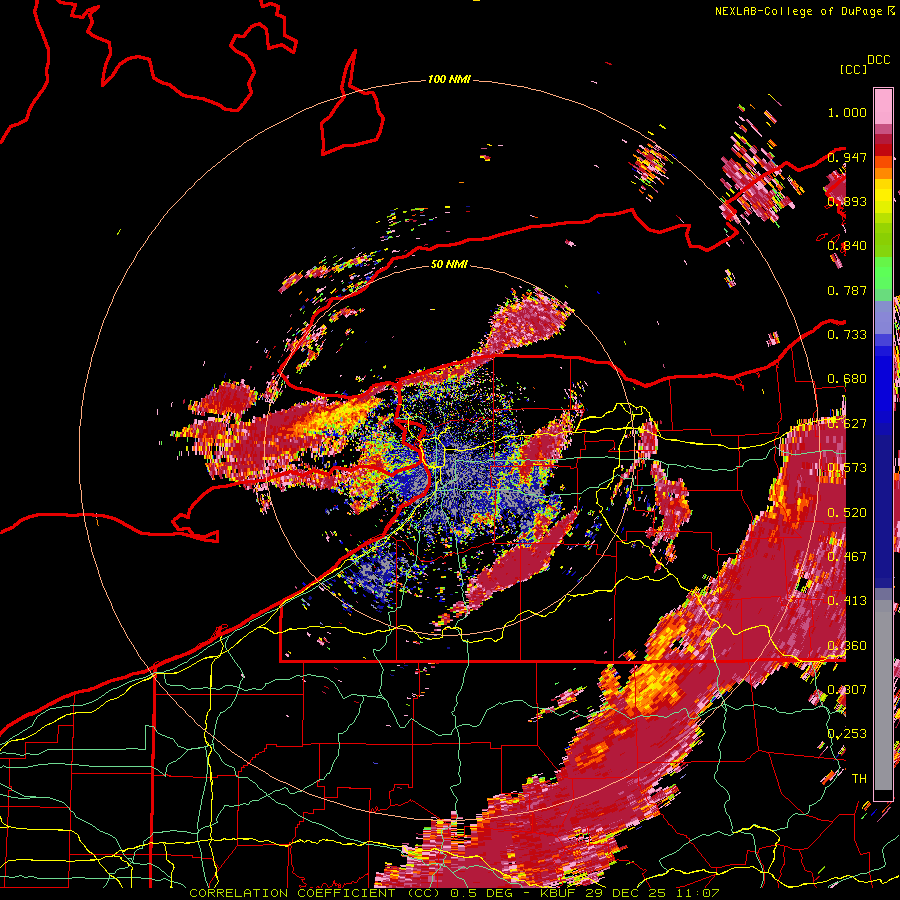Click the [CC] legend unit label

click(x=853, y=69)
